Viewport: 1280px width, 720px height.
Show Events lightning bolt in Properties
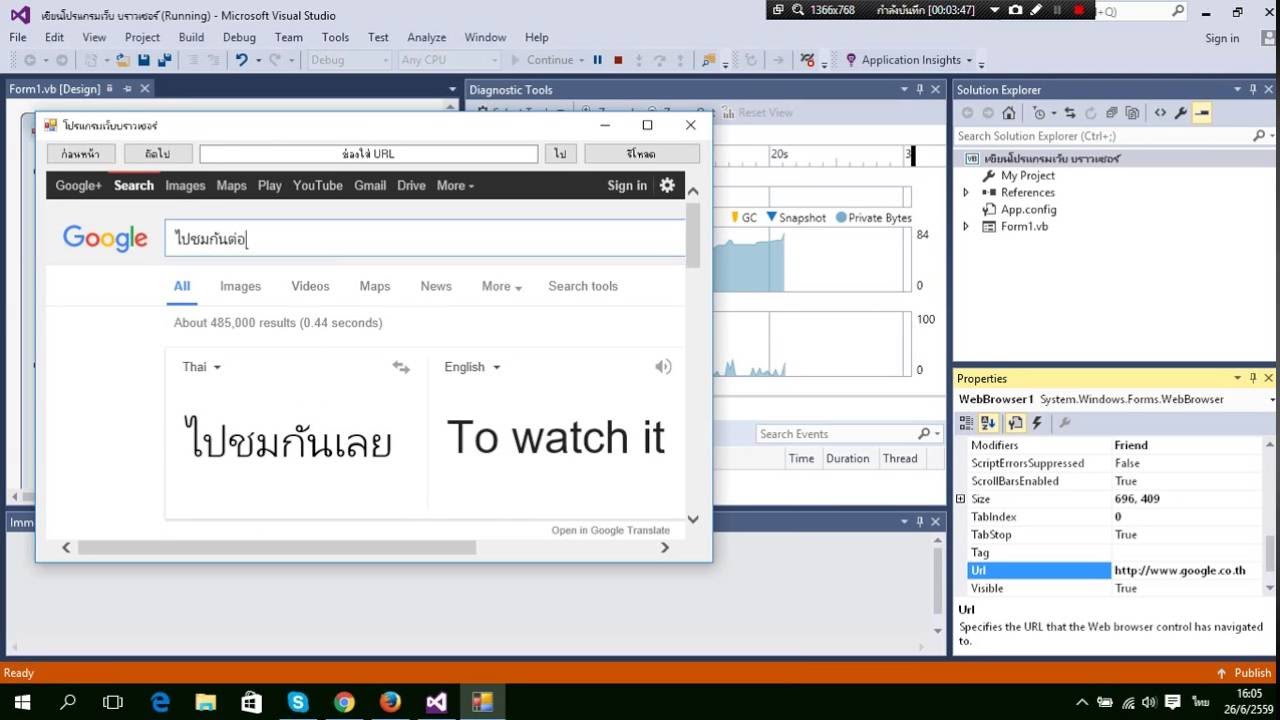(1037, 423)
